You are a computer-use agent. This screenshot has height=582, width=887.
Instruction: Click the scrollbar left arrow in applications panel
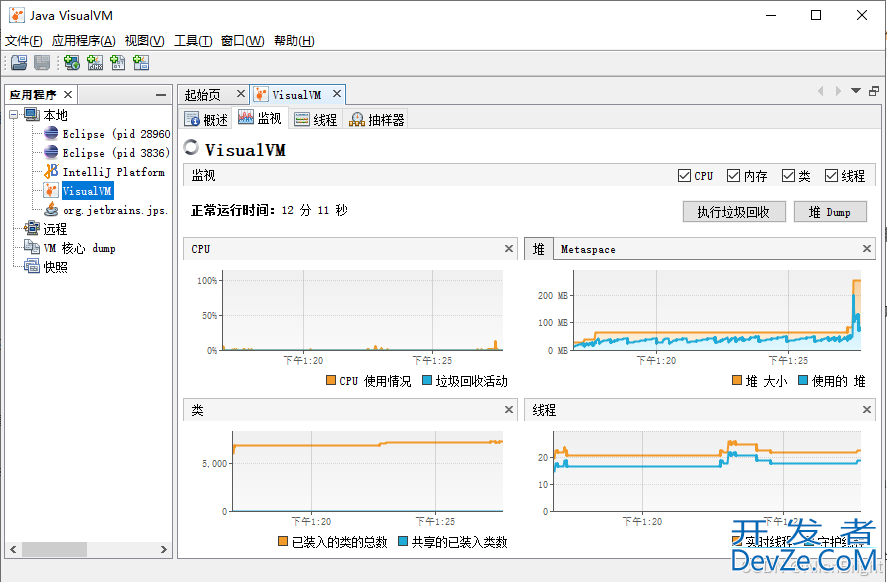pos(14,549)
